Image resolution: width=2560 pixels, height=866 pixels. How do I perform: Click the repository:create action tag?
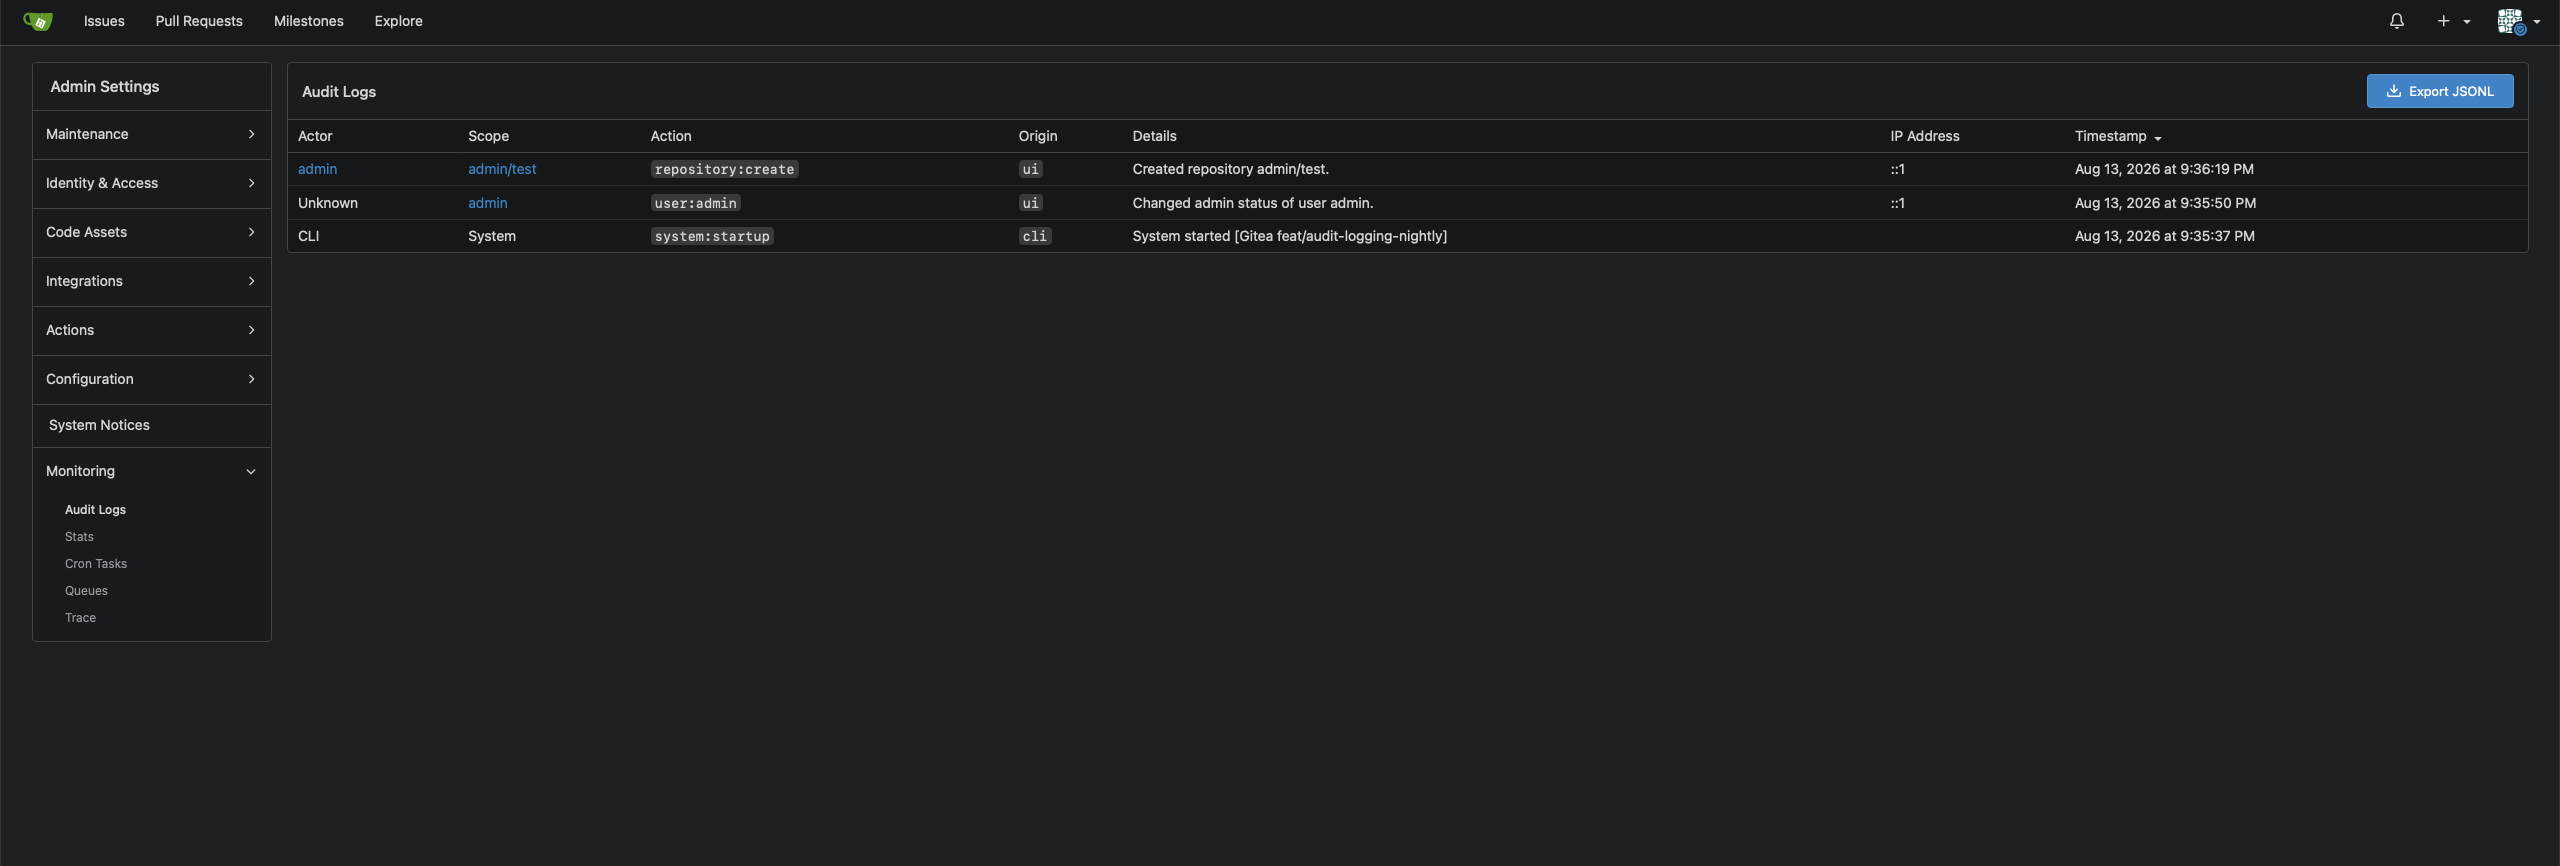pos(724,169)
